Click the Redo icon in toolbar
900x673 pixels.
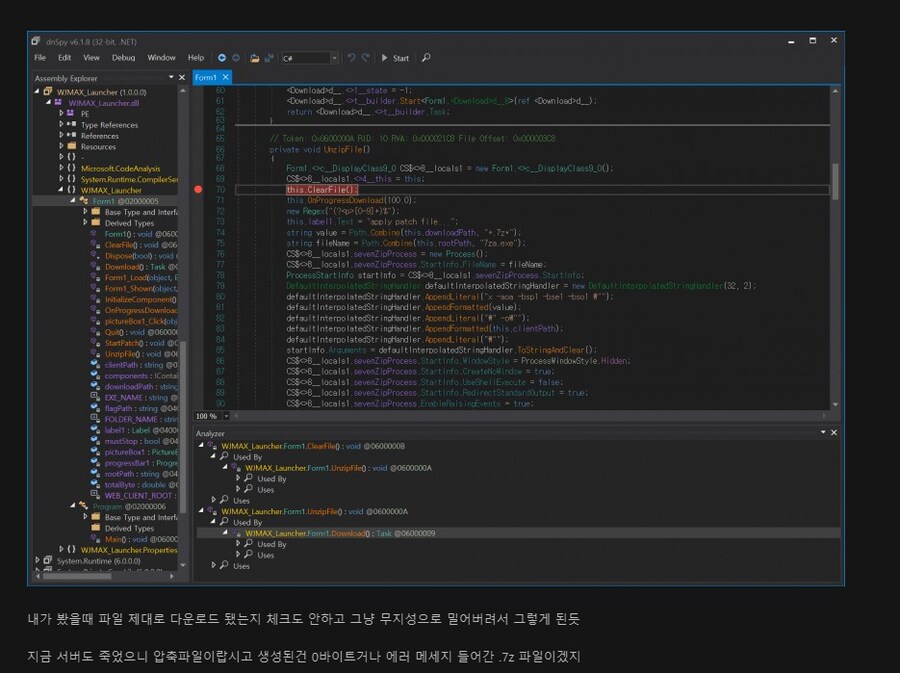click(365, 58)
